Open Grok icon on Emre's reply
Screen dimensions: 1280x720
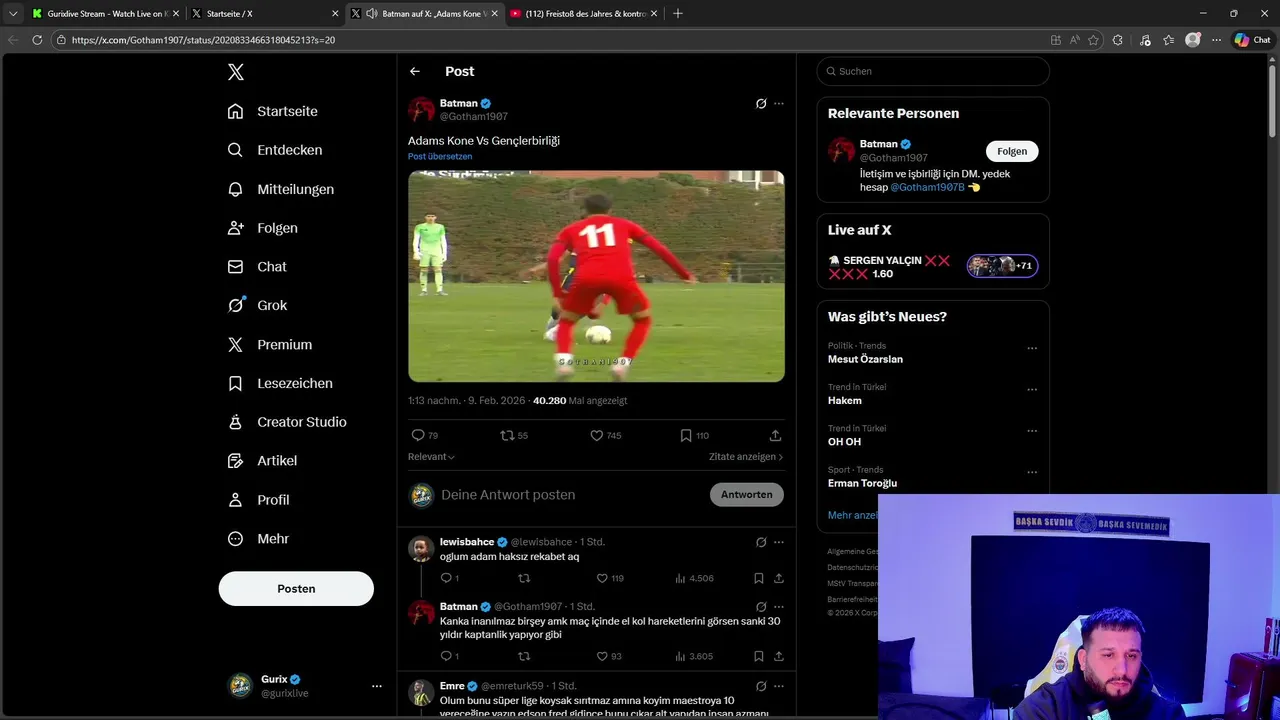coord(761,686)
